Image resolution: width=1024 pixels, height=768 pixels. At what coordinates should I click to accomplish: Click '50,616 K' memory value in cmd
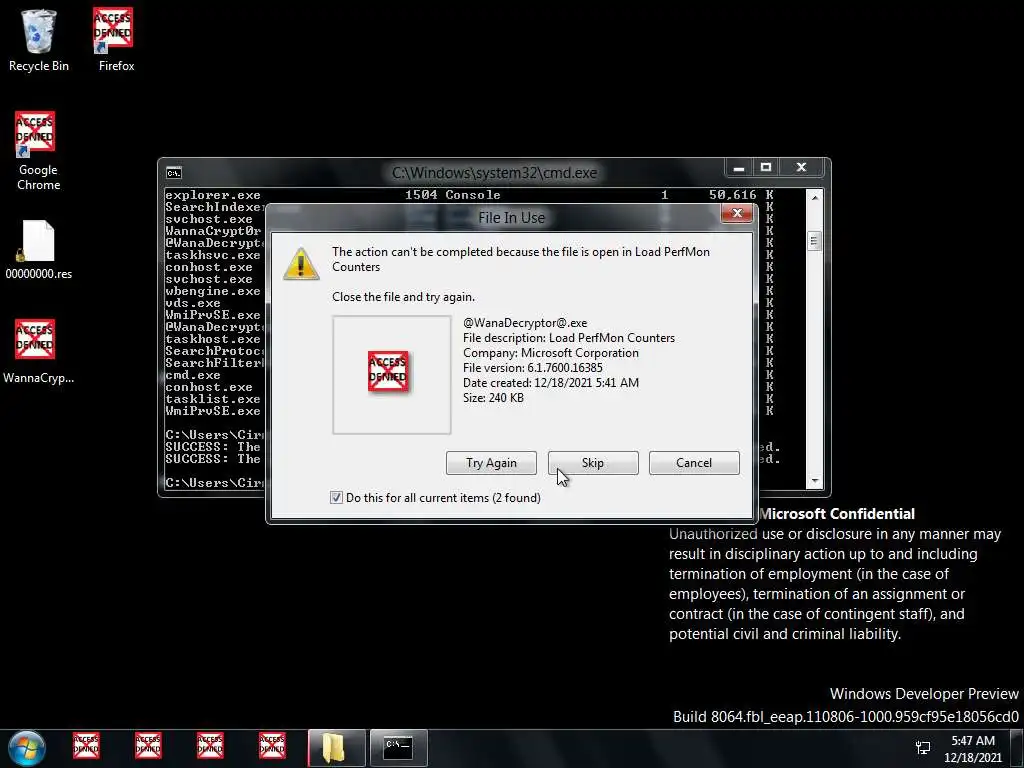click(x=741, y=195)
